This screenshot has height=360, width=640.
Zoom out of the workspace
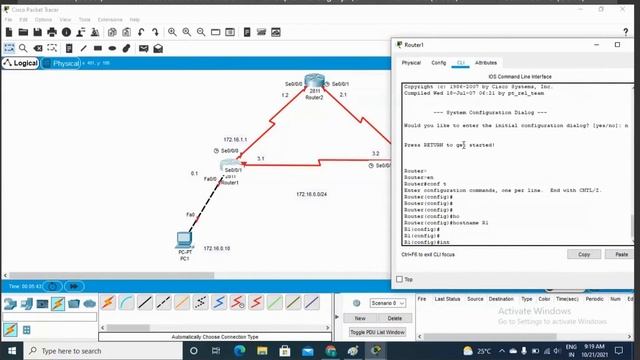201,32
